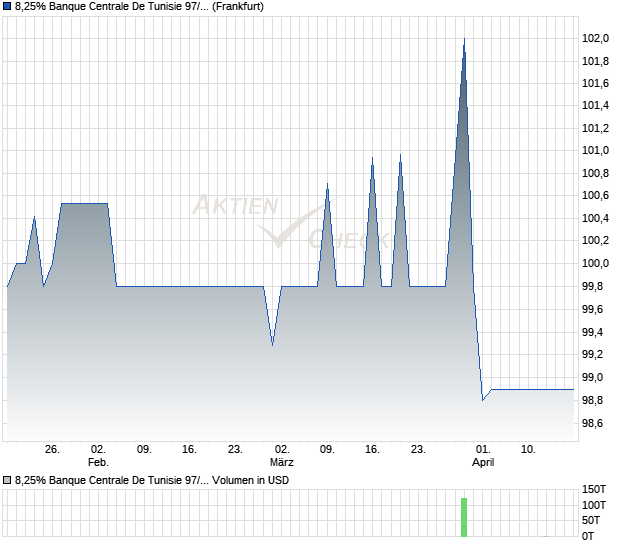Click the y-axis label 102,0
The height and width of the screenshot is (546, 620).
595,38
